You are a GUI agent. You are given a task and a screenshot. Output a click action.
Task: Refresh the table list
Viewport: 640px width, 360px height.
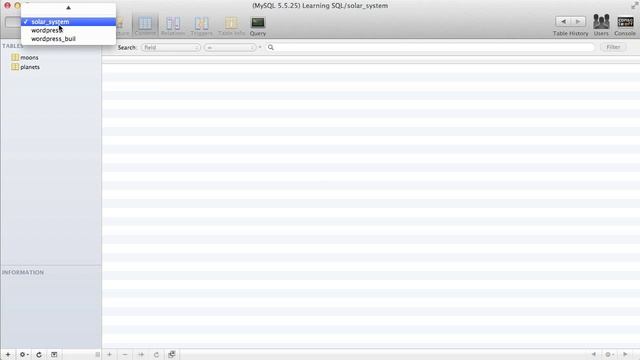click(39, 354)
